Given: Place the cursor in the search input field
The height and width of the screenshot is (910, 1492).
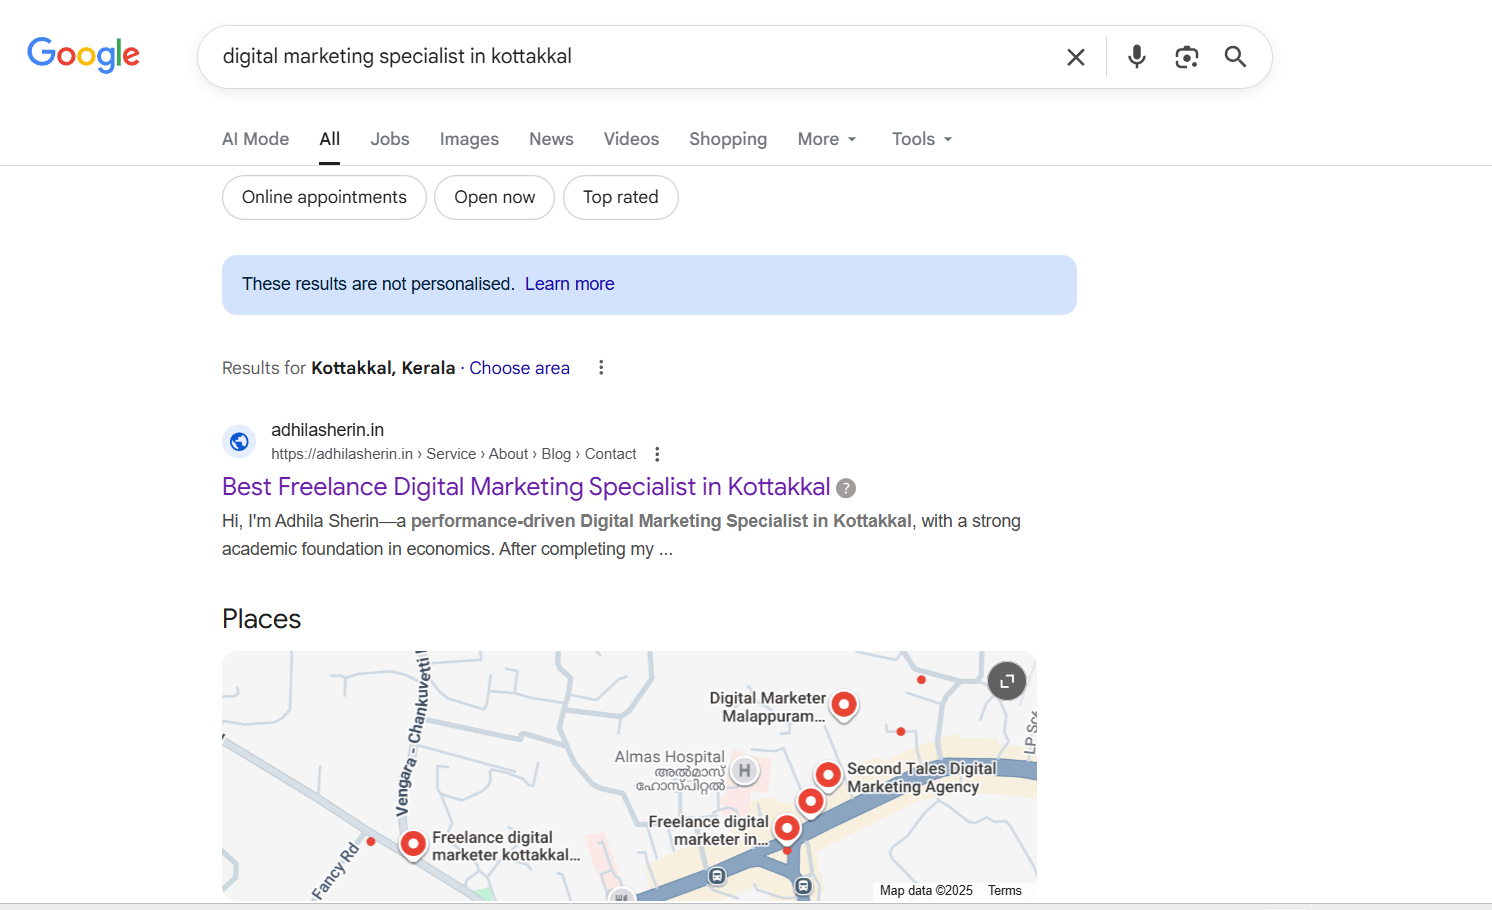Looking at the screenshot, I should click(600, 57).
